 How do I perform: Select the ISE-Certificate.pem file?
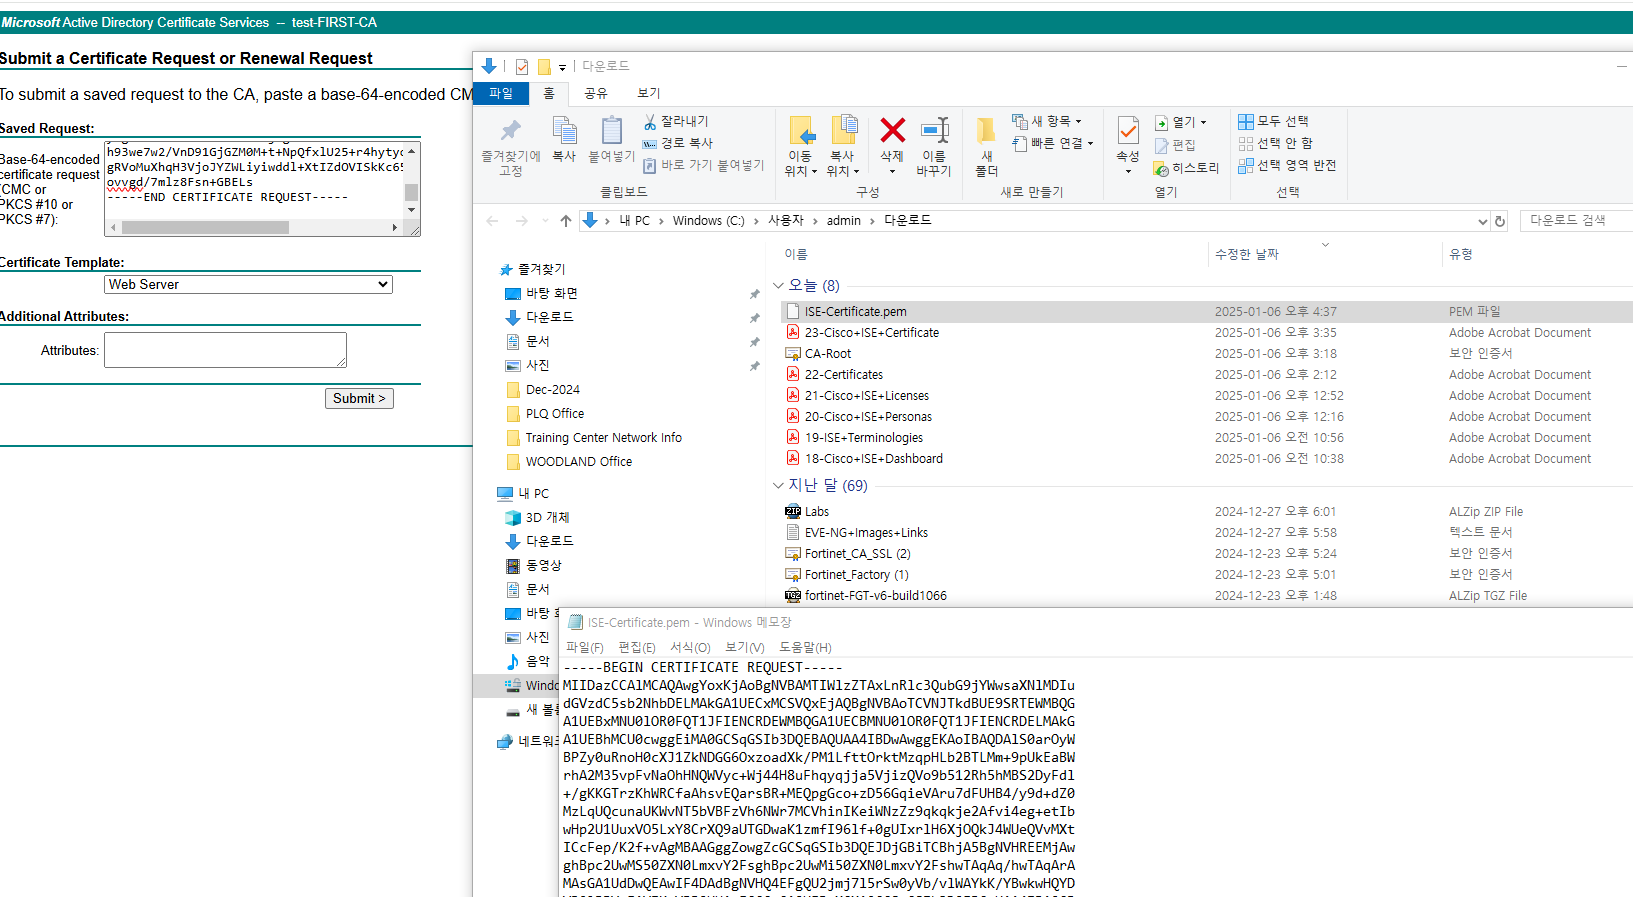coord(855,312)
